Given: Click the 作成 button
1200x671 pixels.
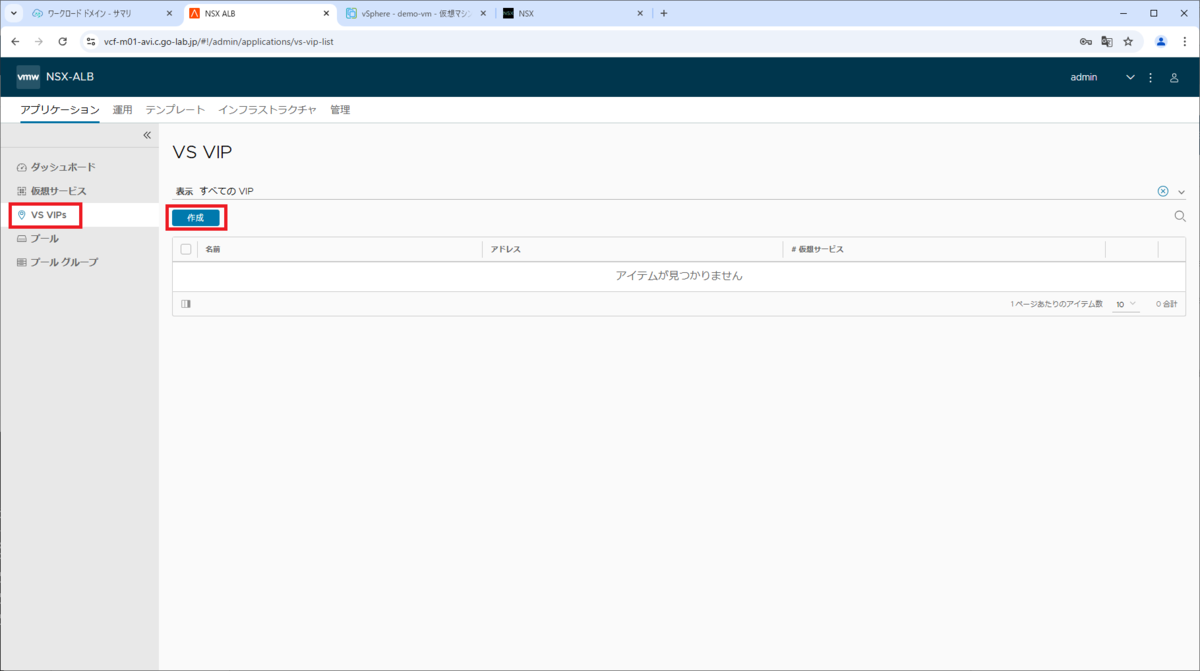Looking at the screenshot, I should tap(196, 217).
